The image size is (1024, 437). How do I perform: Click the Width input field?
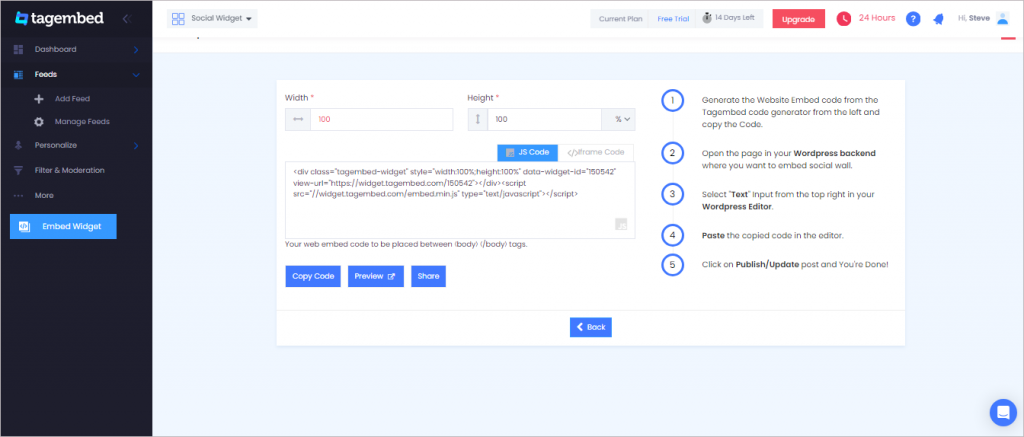click(x=381, y=120)
